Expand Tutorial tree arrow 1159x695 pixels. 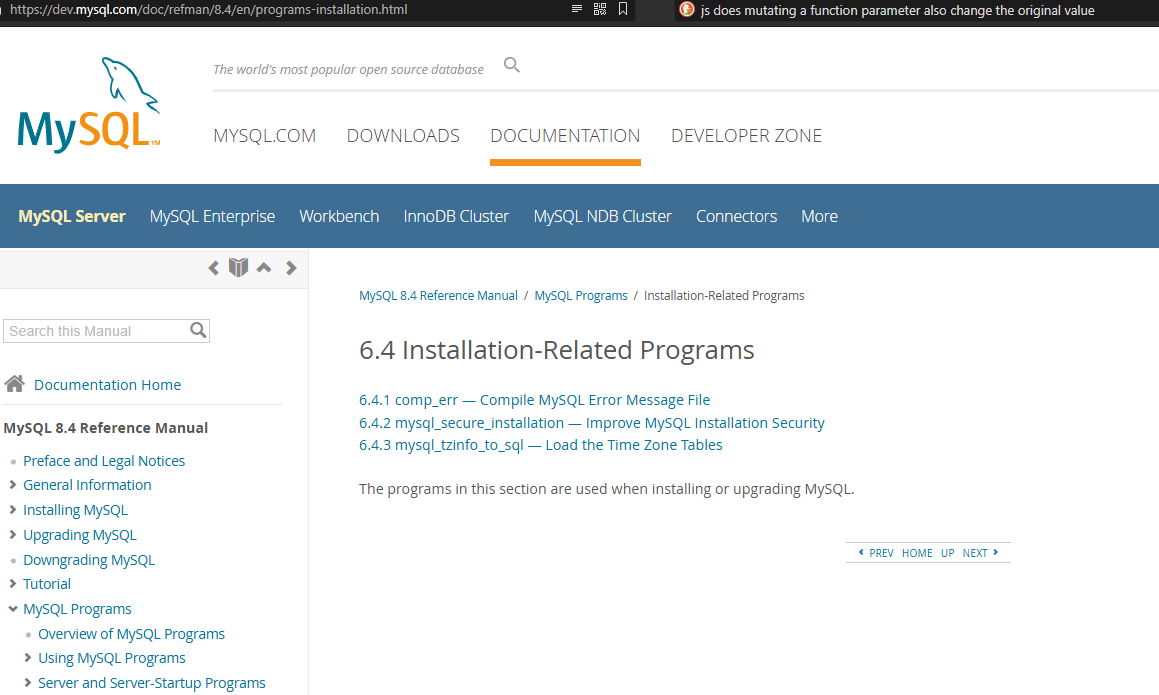coord(13,583)
